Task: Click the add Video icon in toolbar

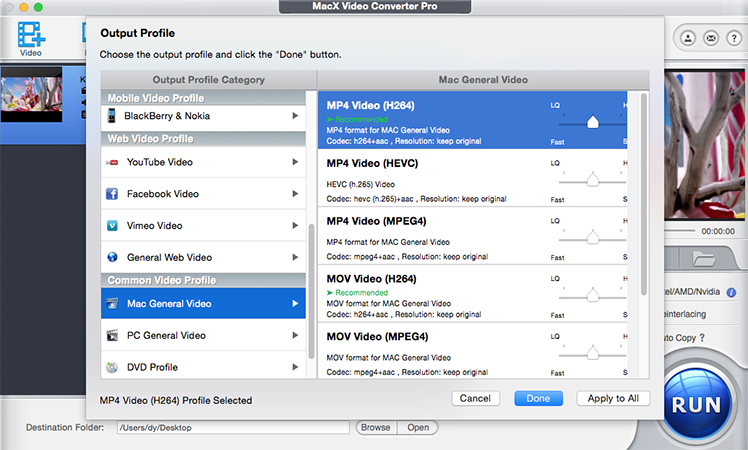Action: pyautogui.click(x=31, y=39)
